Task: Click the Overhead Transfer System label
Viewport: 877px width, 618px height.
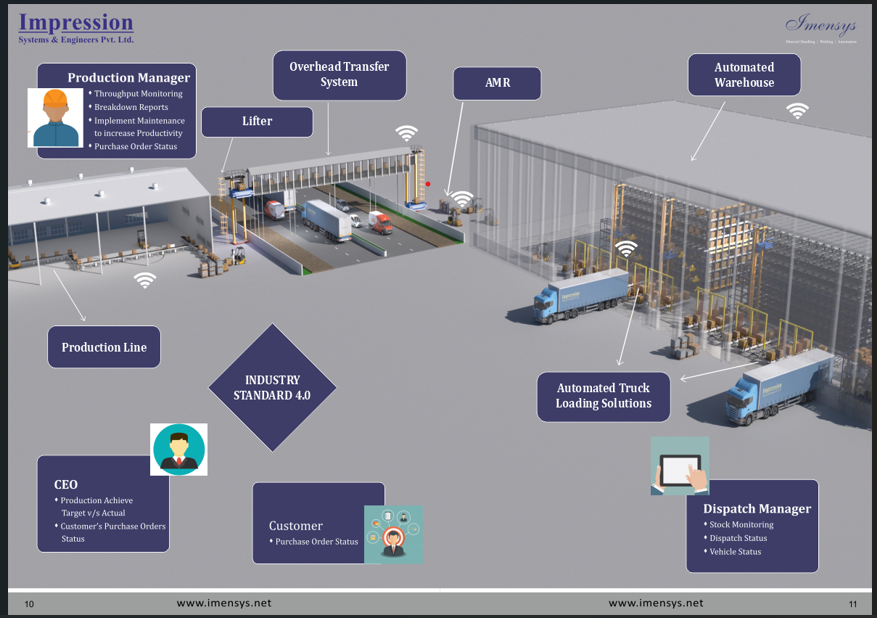Action: coord(339,75)
